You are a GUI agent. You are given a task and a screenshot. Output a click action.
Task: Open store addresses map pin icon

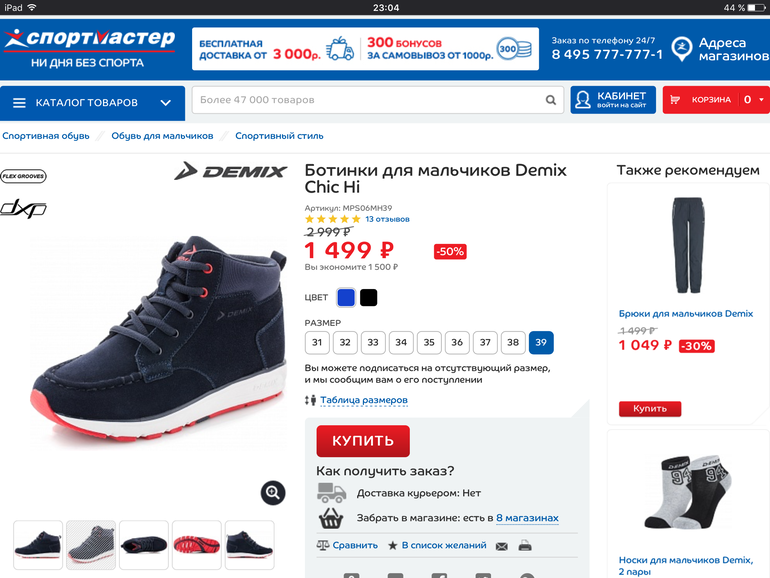[682, 49]
